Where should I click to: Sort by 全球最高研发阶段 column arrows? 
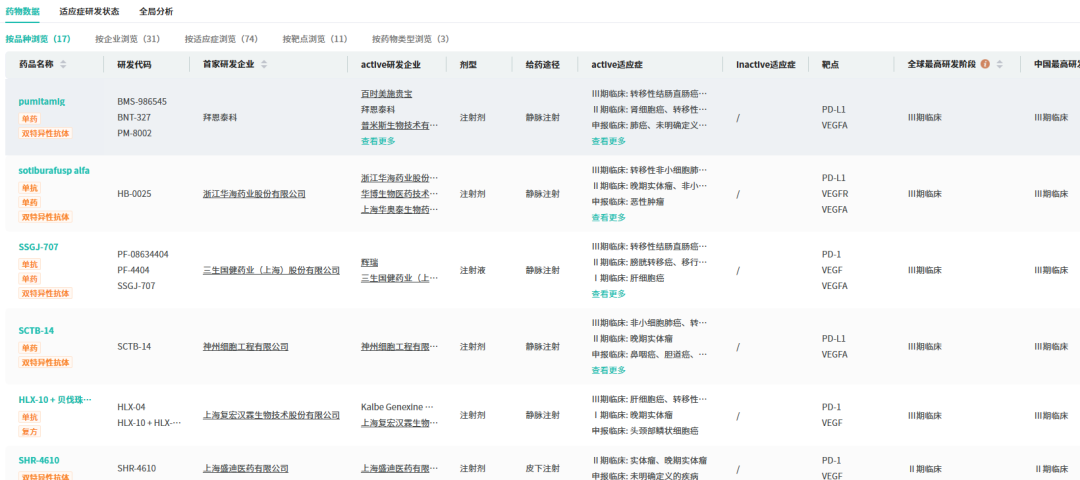point(999,65)
